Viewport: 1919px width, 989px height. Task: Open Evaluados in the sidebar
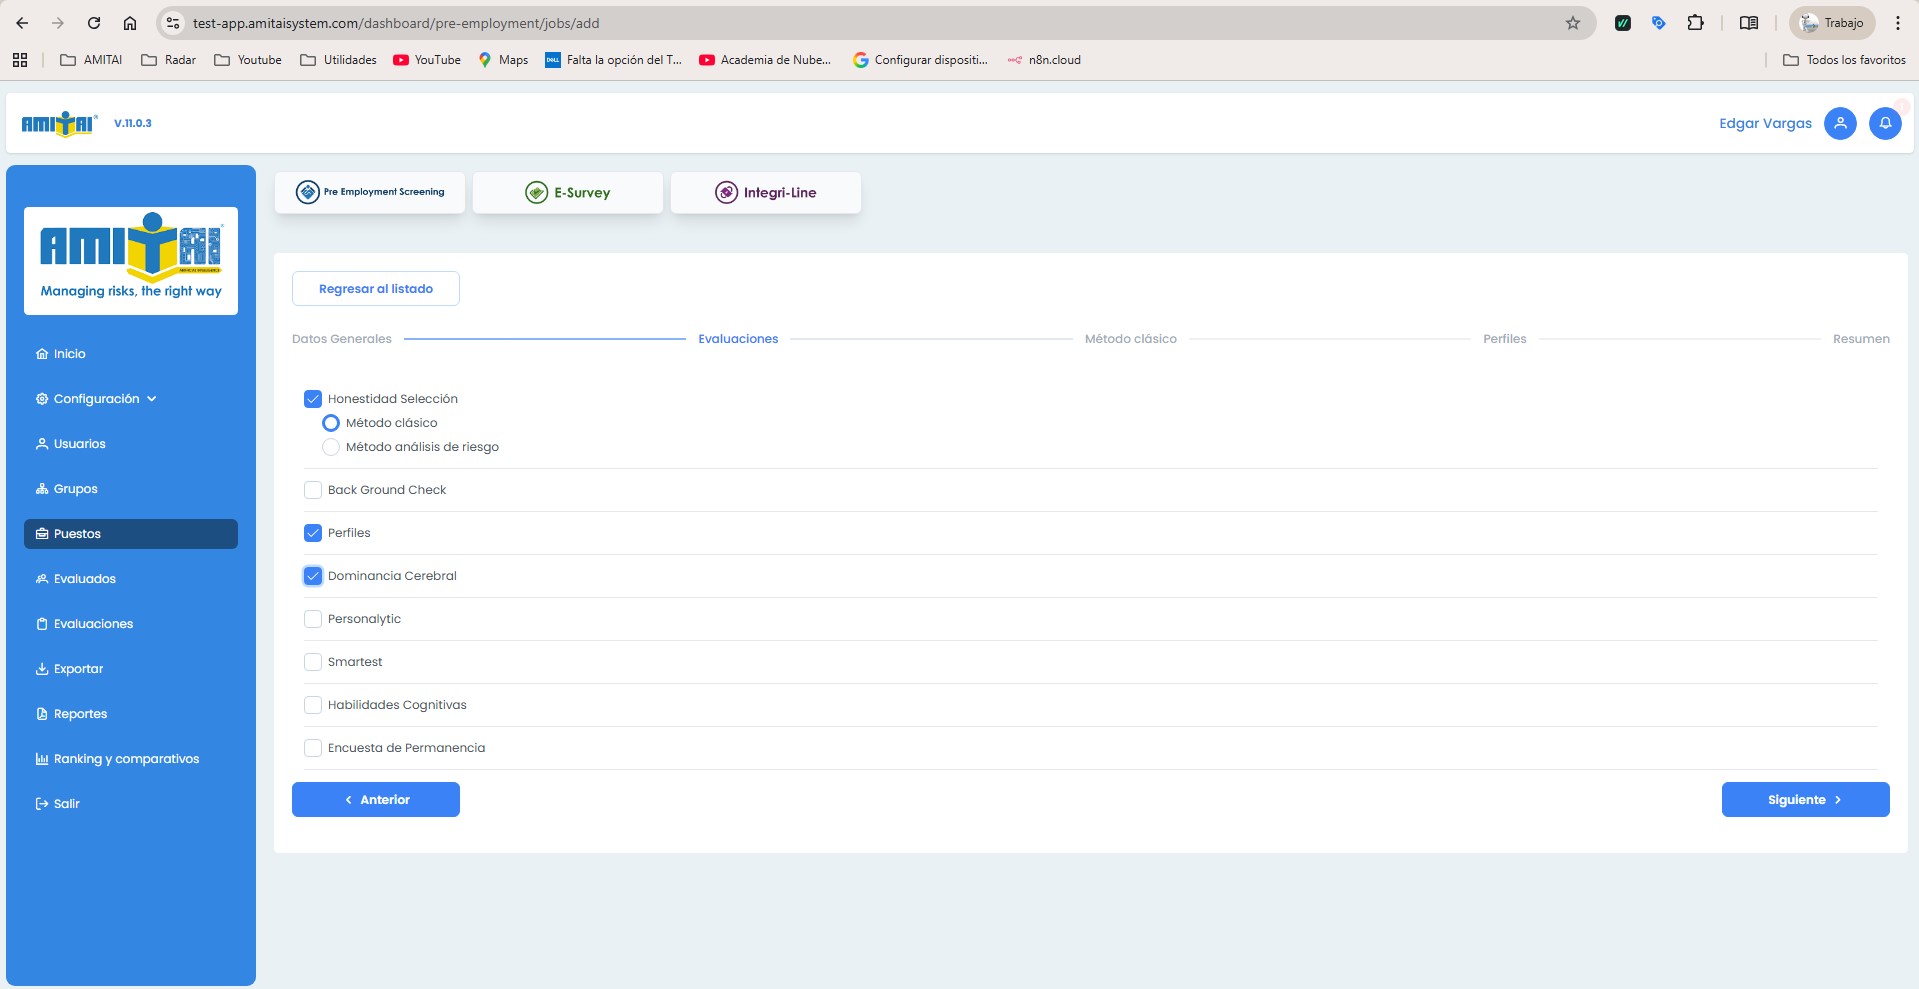coord(84,579)
